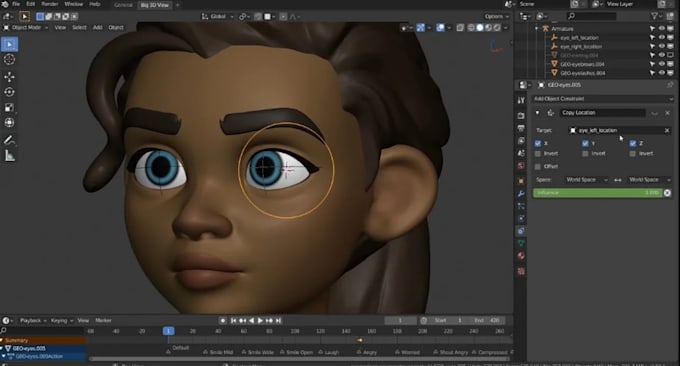
Task: Click the Blender logo menu
Action: [x=5, y=4]
